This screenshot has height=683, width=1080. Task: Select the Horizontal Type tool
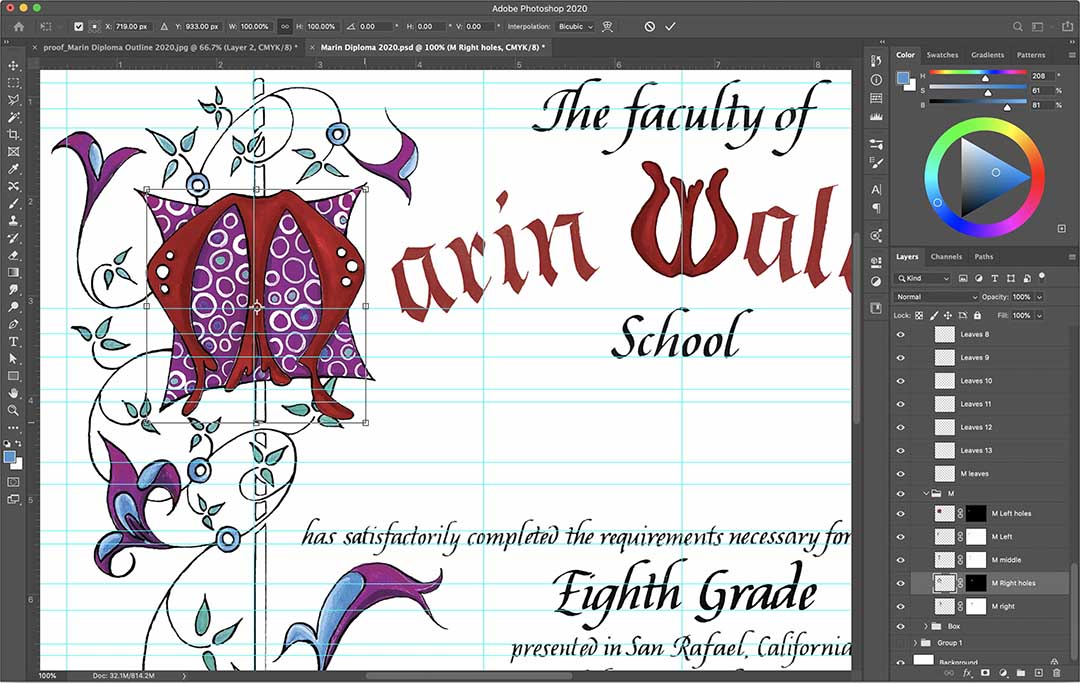coord(13,342)
